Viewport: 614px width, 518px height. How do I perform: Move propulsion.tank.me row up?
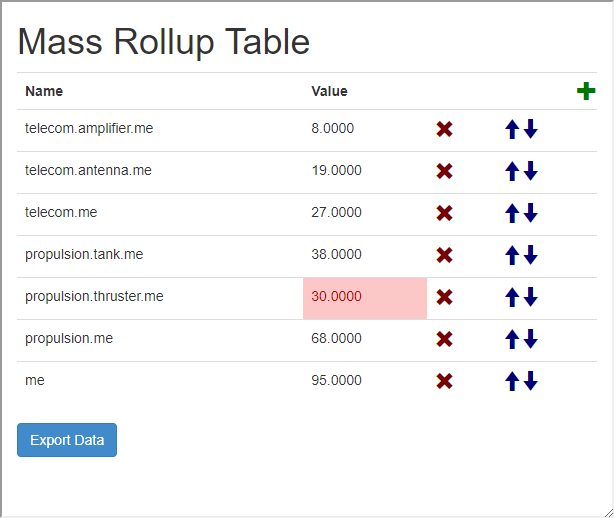[x=512, y=255]
